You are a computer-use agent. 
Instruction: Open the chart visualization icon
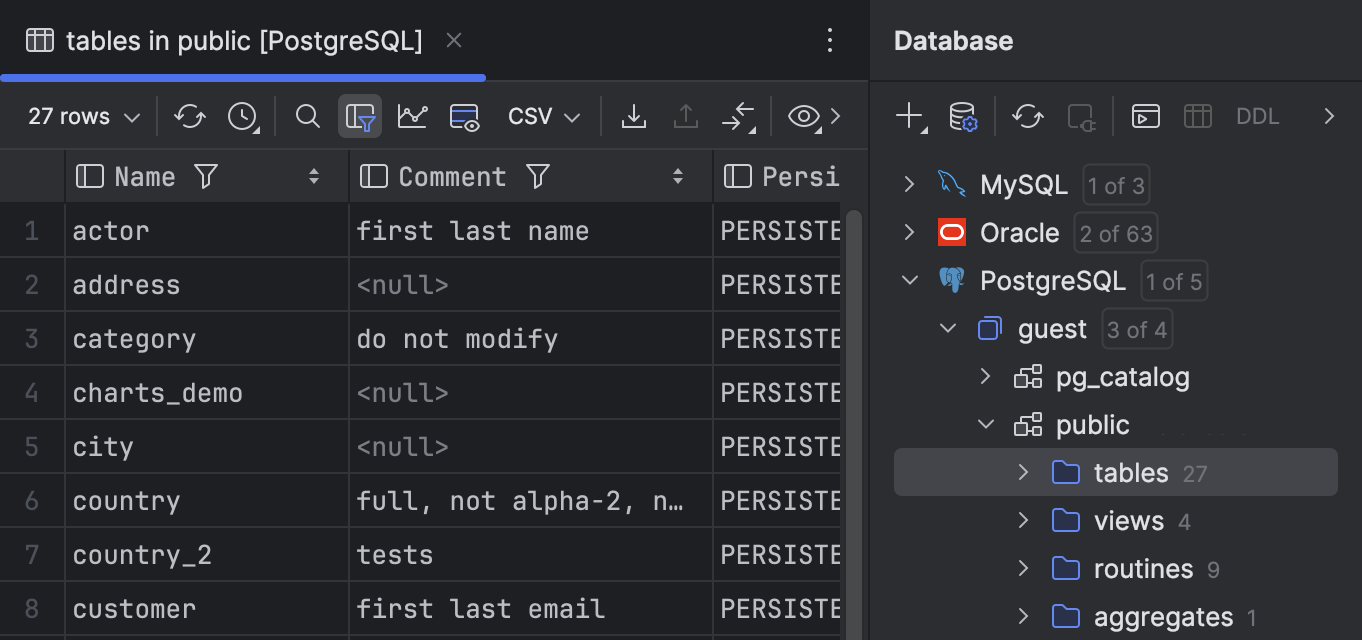(x=413, y=116)
